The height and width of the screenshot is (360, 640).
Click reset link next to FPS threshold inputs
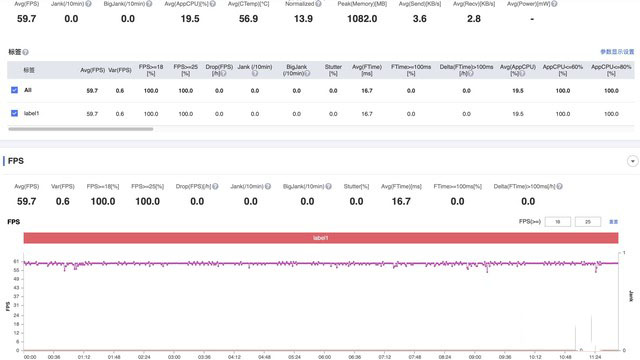[613, 222]
